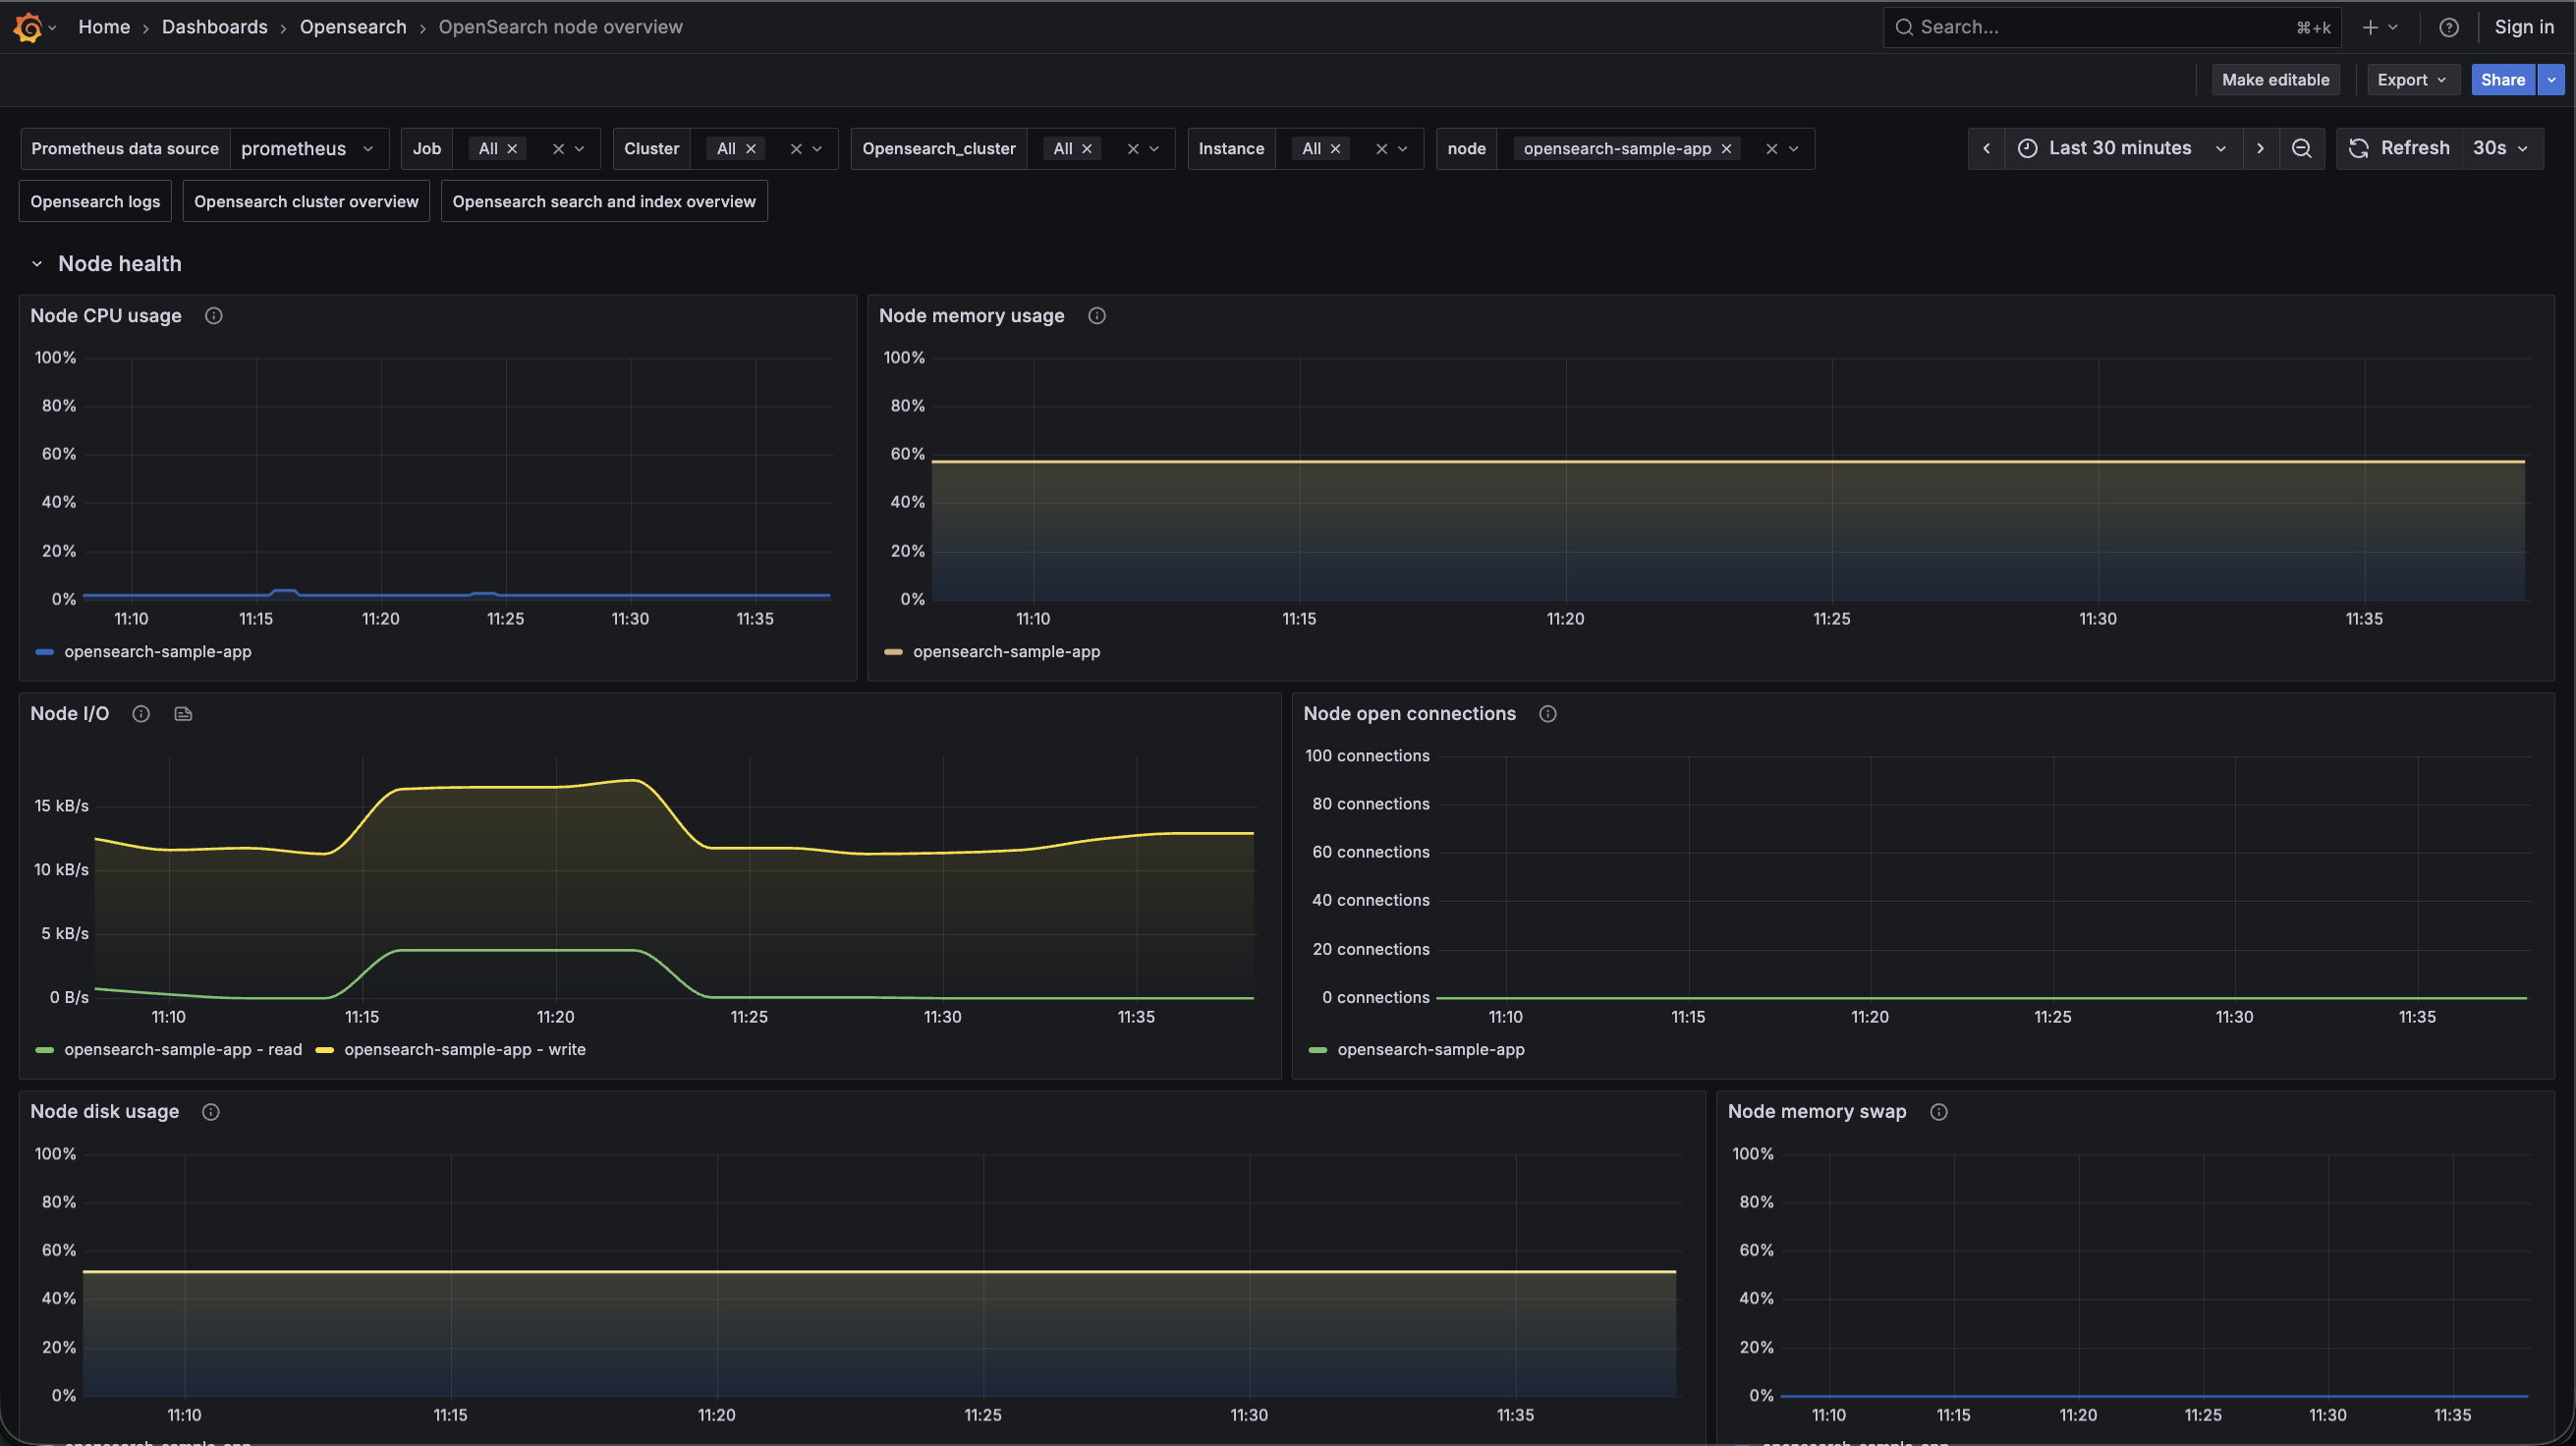2576x1446 pixels.
Task: Click the Grafana logo icon
Action: click(28, 27)
